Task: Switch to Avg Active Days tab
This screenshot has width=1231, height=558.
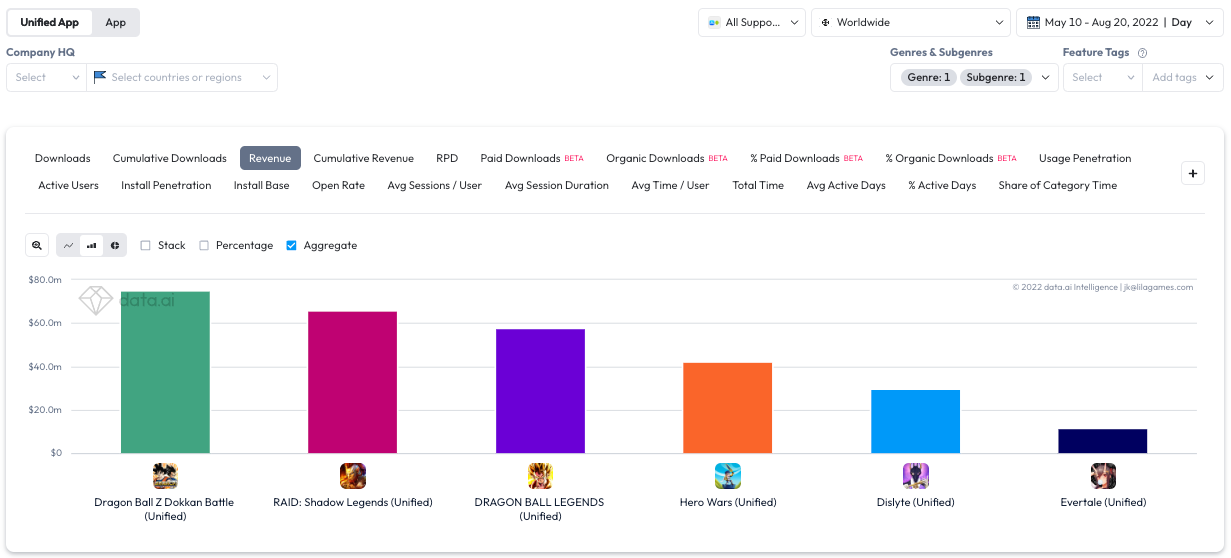Action: 846,185
